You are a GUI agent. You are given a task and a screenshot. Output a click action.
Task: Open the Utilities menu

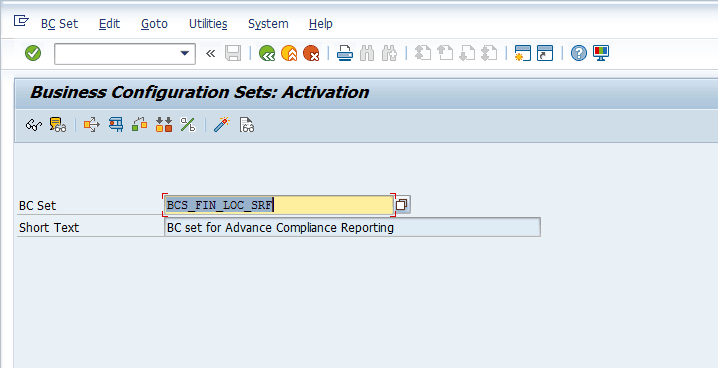pos(208,24)
